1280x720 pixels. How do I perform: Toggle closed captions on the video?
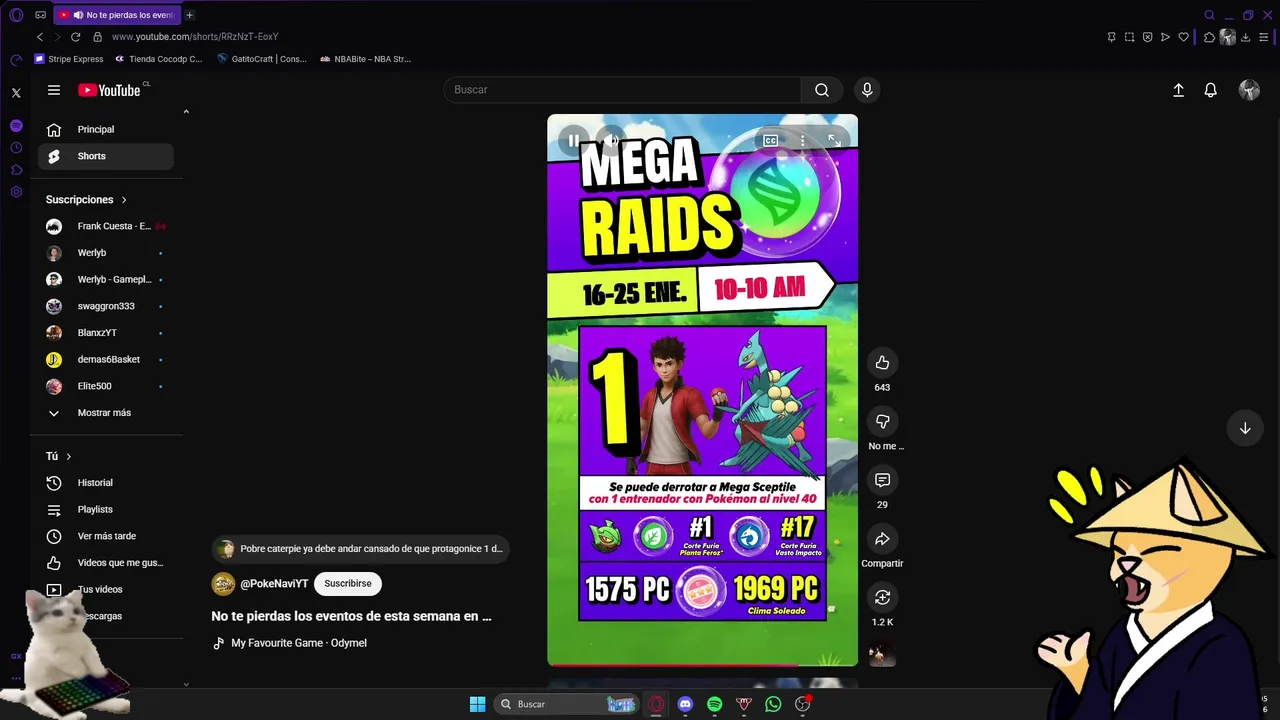pos(770,141)
